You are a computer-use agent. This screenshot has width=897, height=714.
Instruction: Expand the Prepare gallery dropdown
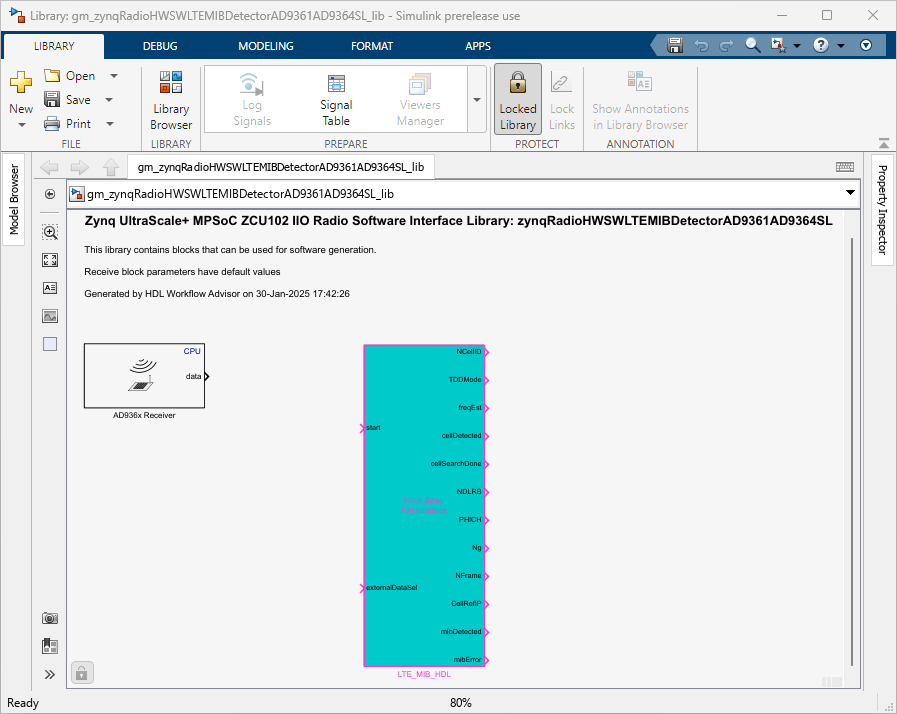click(x=477, y=100)
